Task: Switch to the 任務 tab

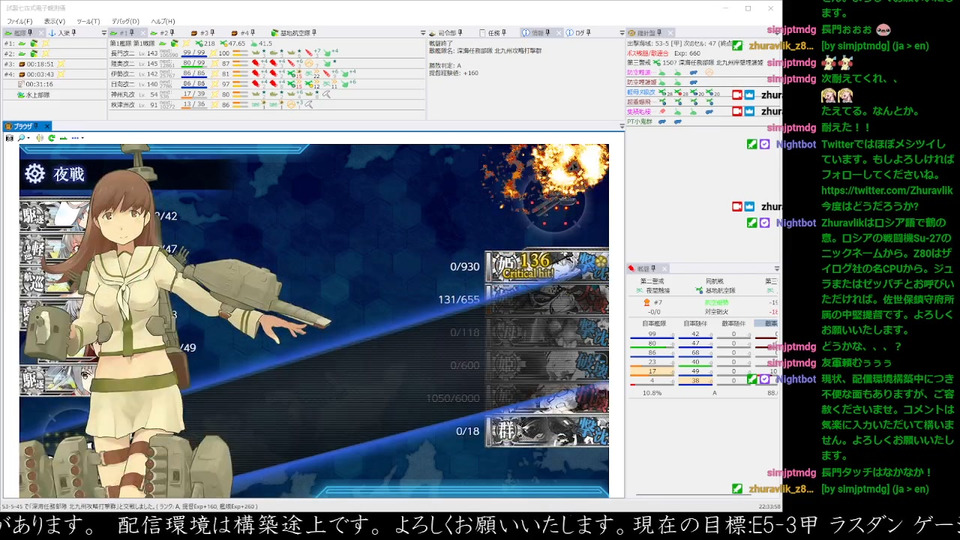Action: pyautogui.click(x=493, y=33)
